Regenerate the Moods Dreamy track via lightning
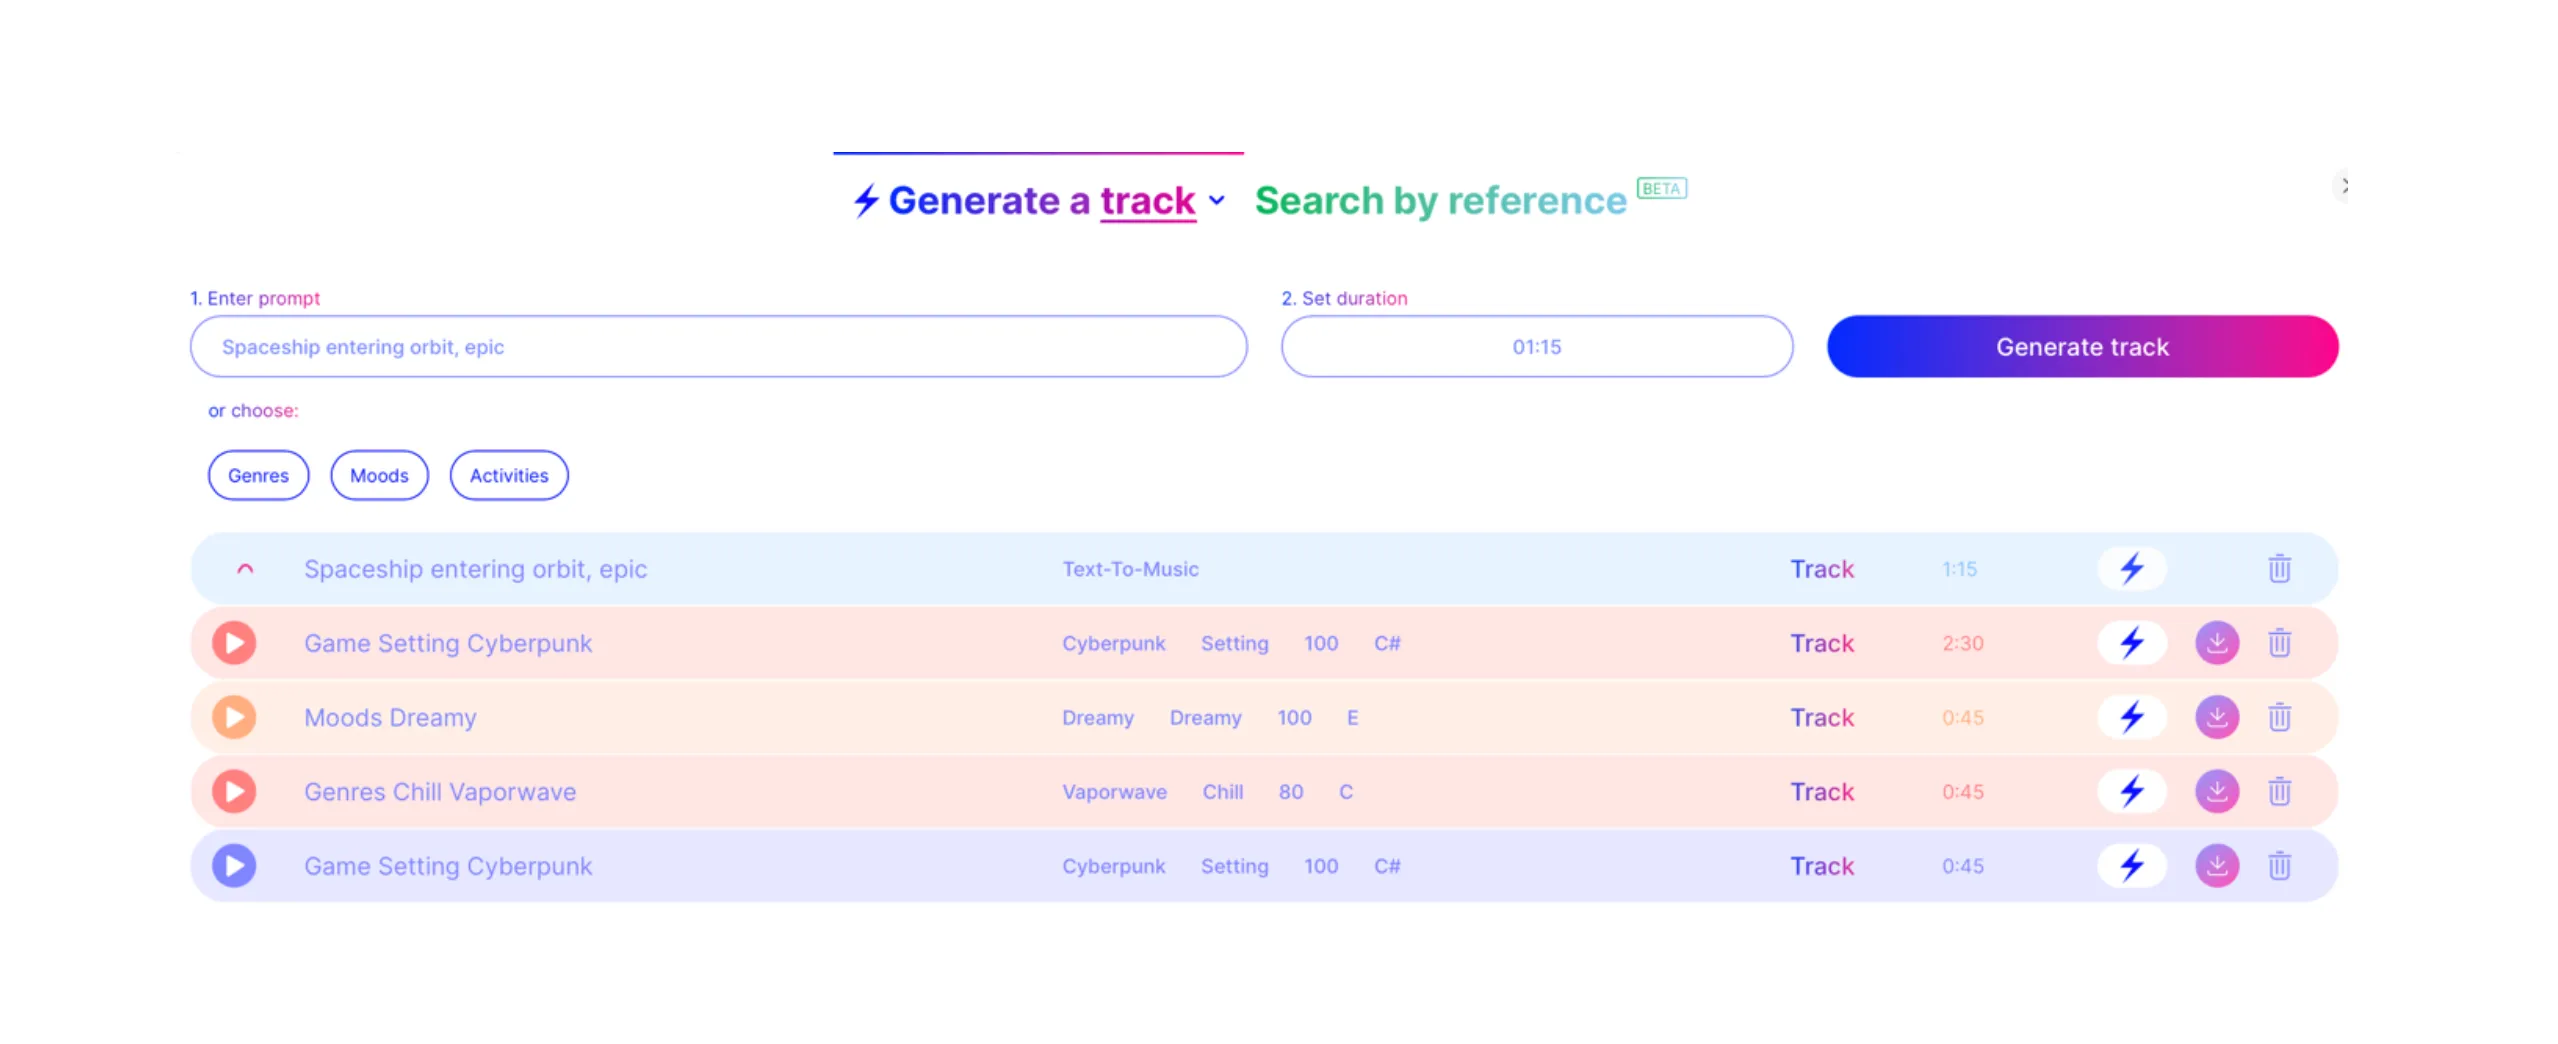2558x1044 pixels. (x=2131, y=717)
